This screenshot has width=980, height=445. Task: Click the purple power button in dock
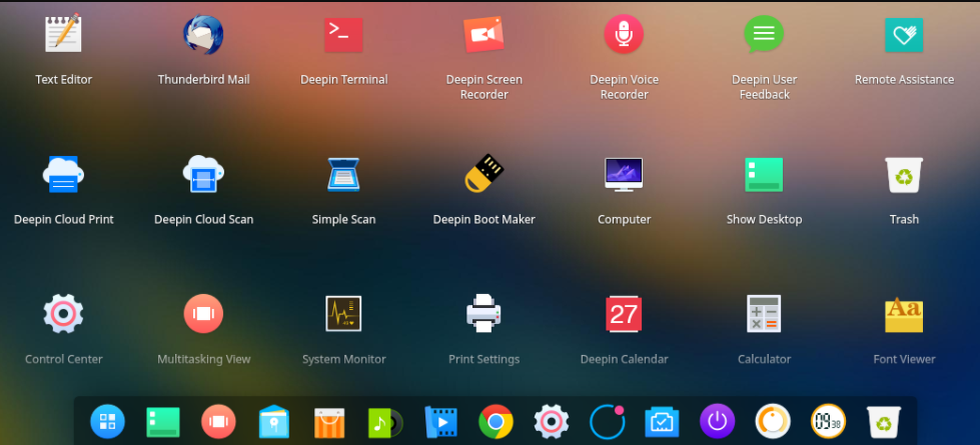pos(718,422)
